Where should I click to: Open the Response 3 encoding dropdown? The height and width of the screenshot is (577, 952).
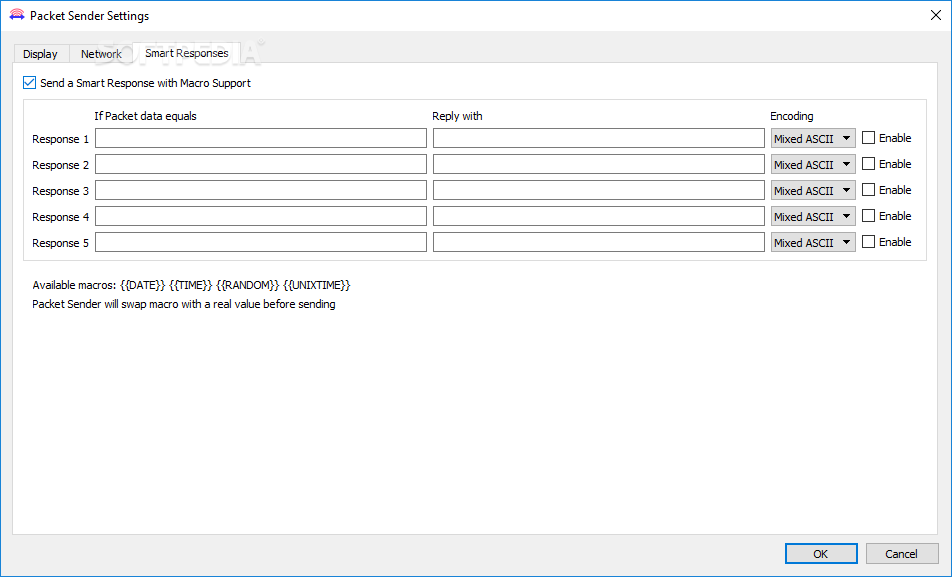(813, 191)
